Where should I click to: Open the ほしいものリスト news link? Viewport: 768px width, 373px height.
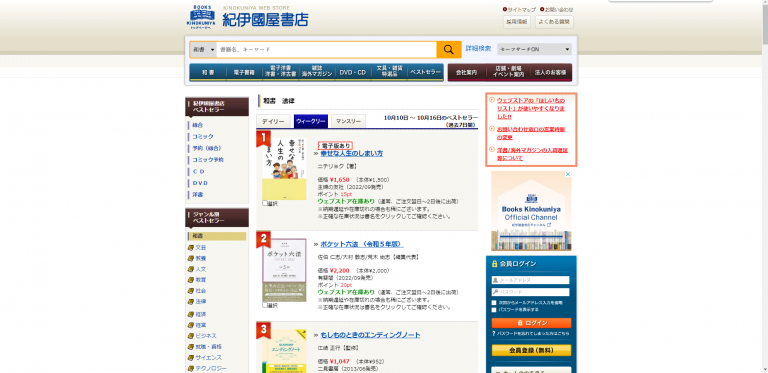click(531, 108)
